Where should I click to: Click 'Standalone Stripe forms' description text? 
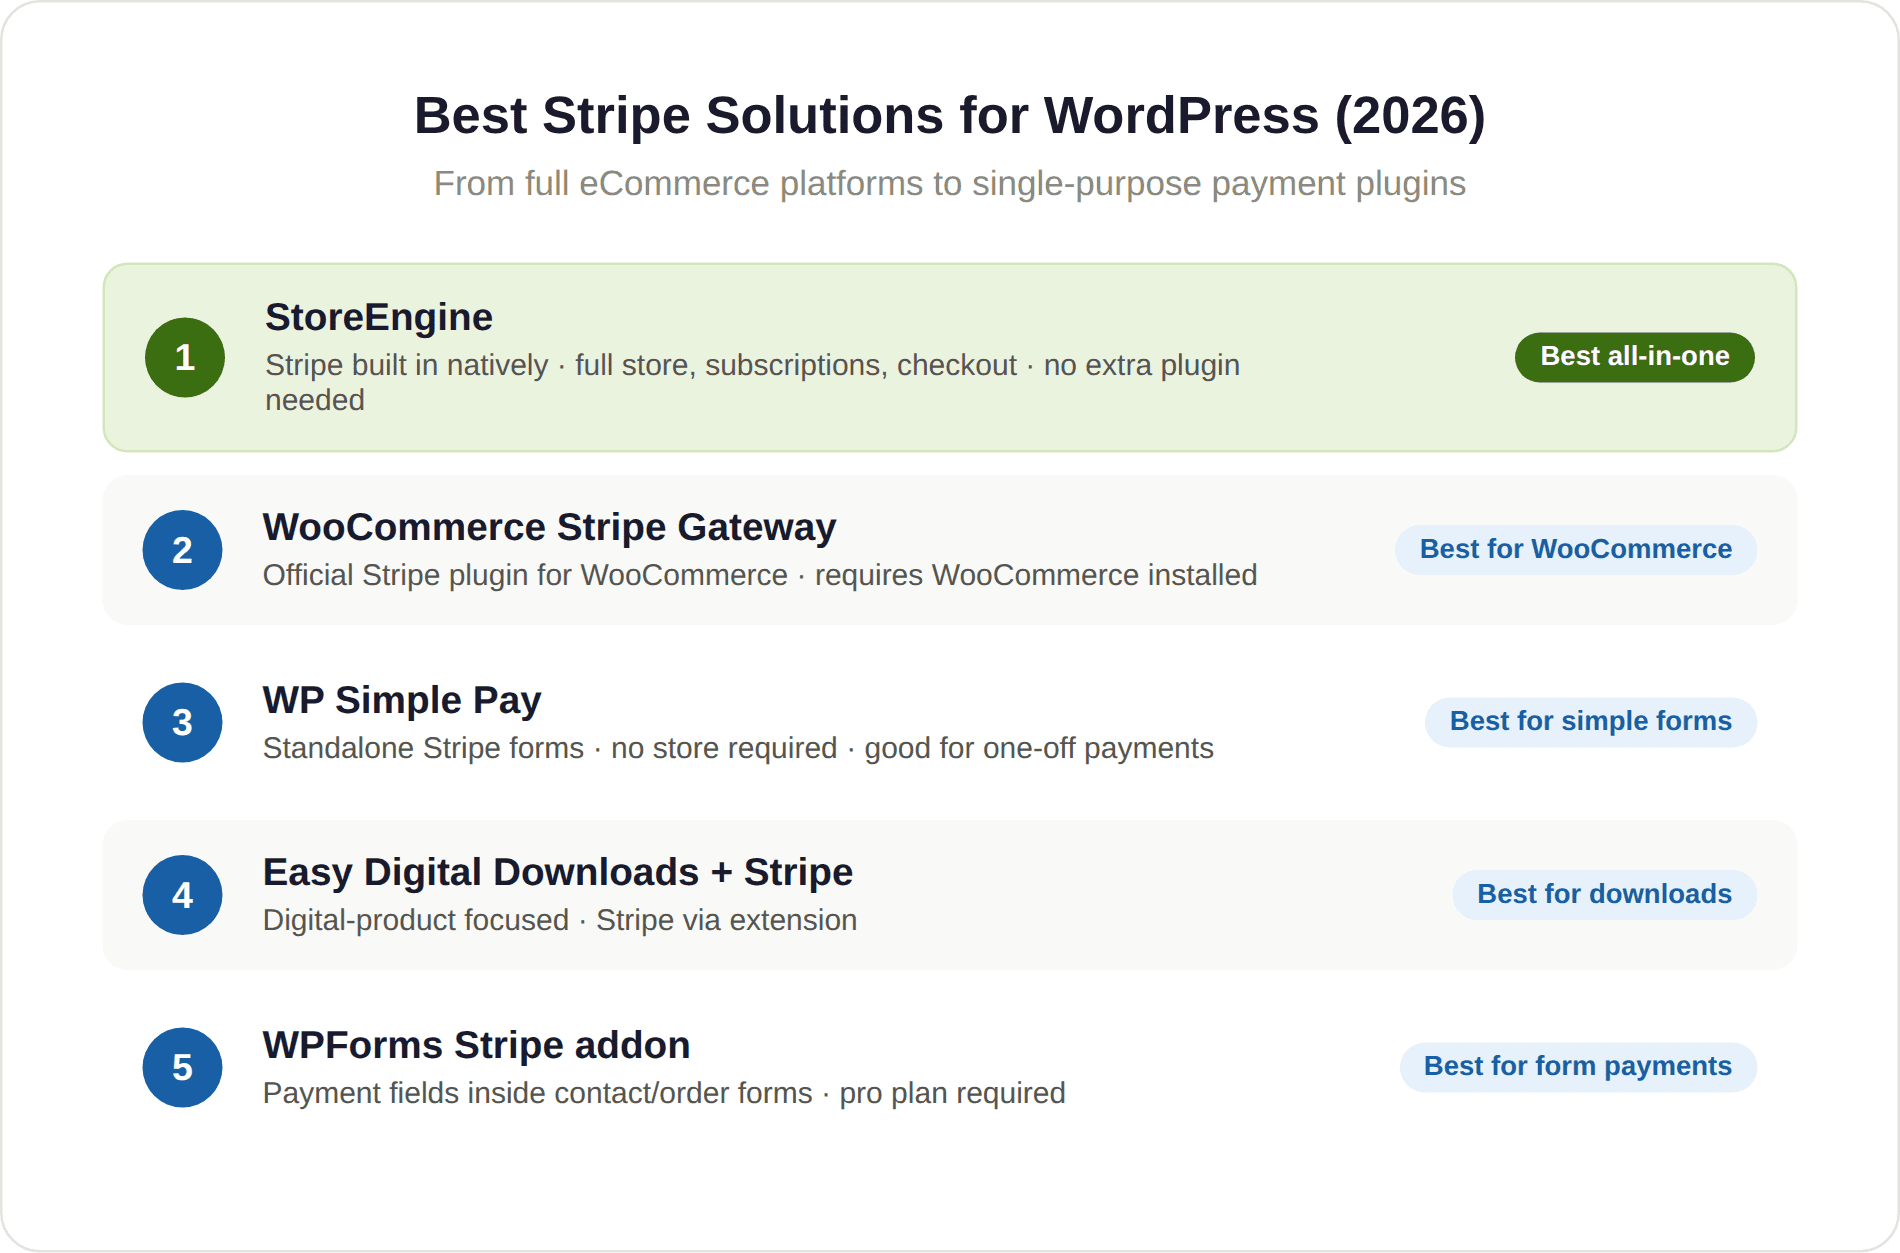(x=738, y=748)
